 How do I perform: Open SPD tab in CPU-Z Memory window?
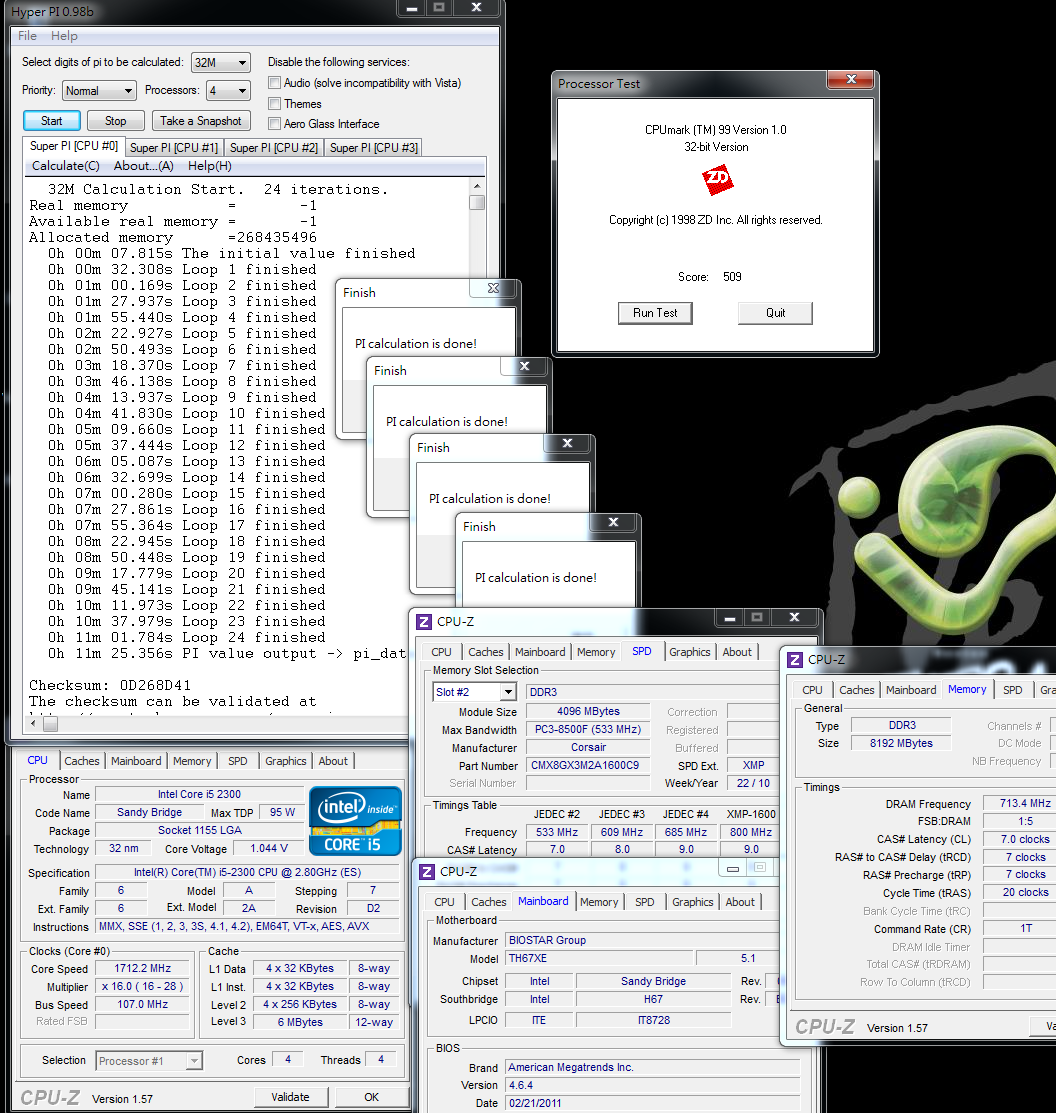[x=1013, y=690]
